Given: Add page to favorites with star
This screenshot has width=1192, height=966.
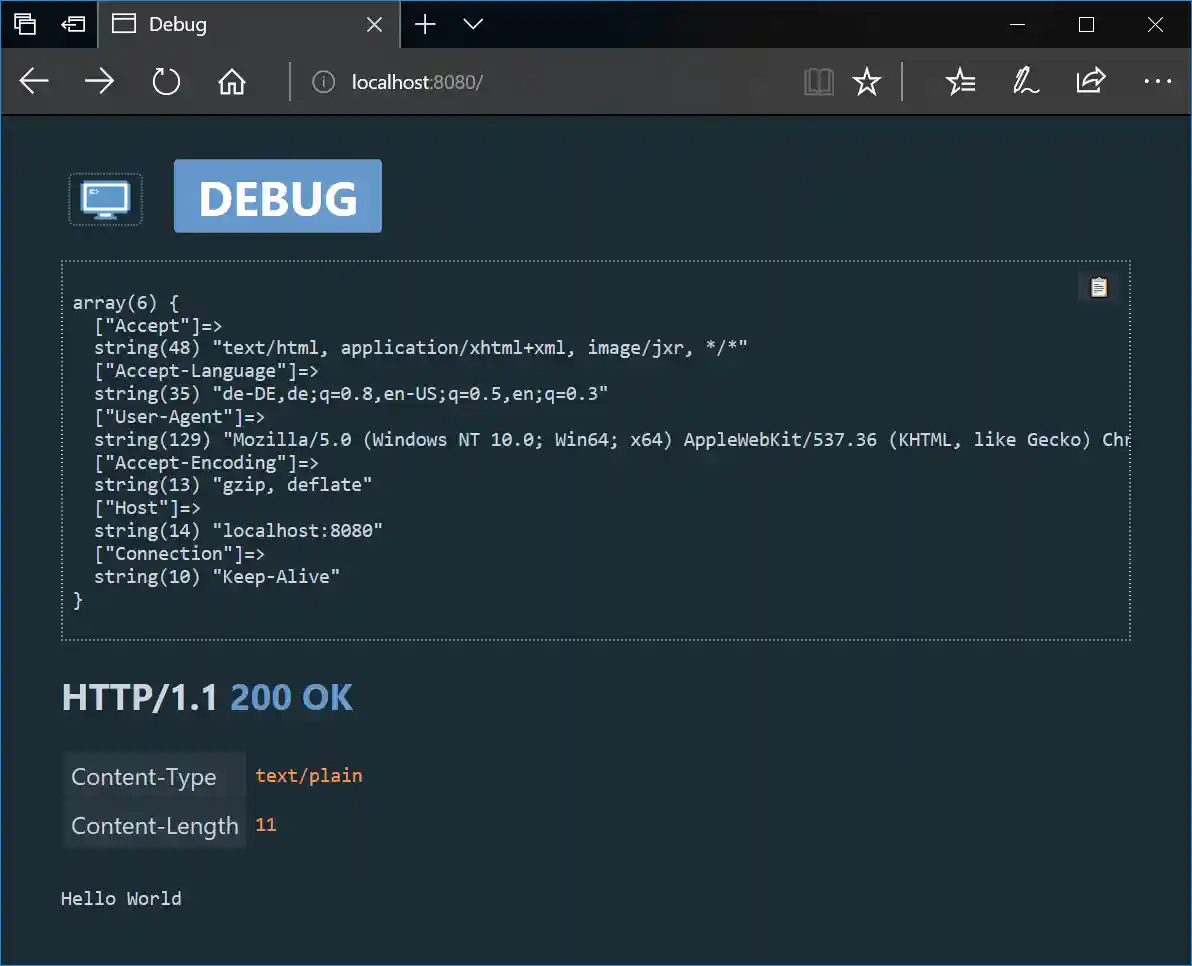Looking at the screenshot, I should pyautogui.click(x=867, y=81).
